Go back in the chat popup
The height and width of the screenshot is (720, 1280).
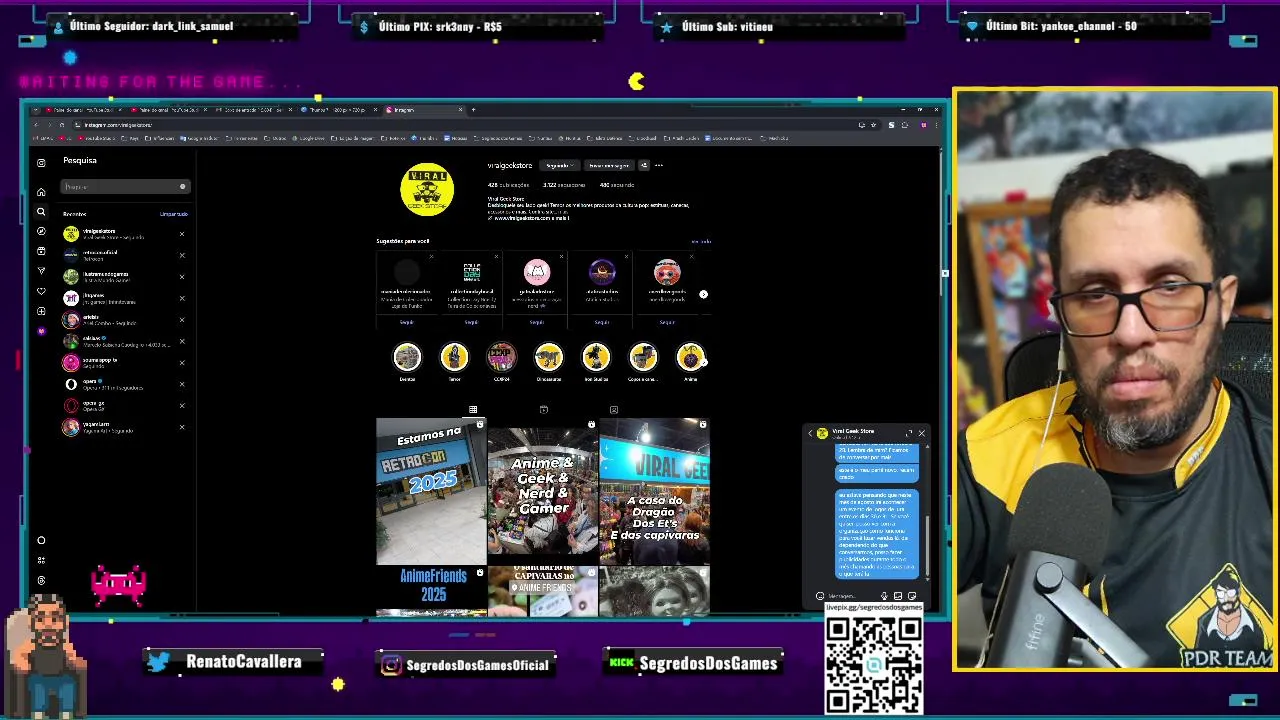click(x=811, y=434)
